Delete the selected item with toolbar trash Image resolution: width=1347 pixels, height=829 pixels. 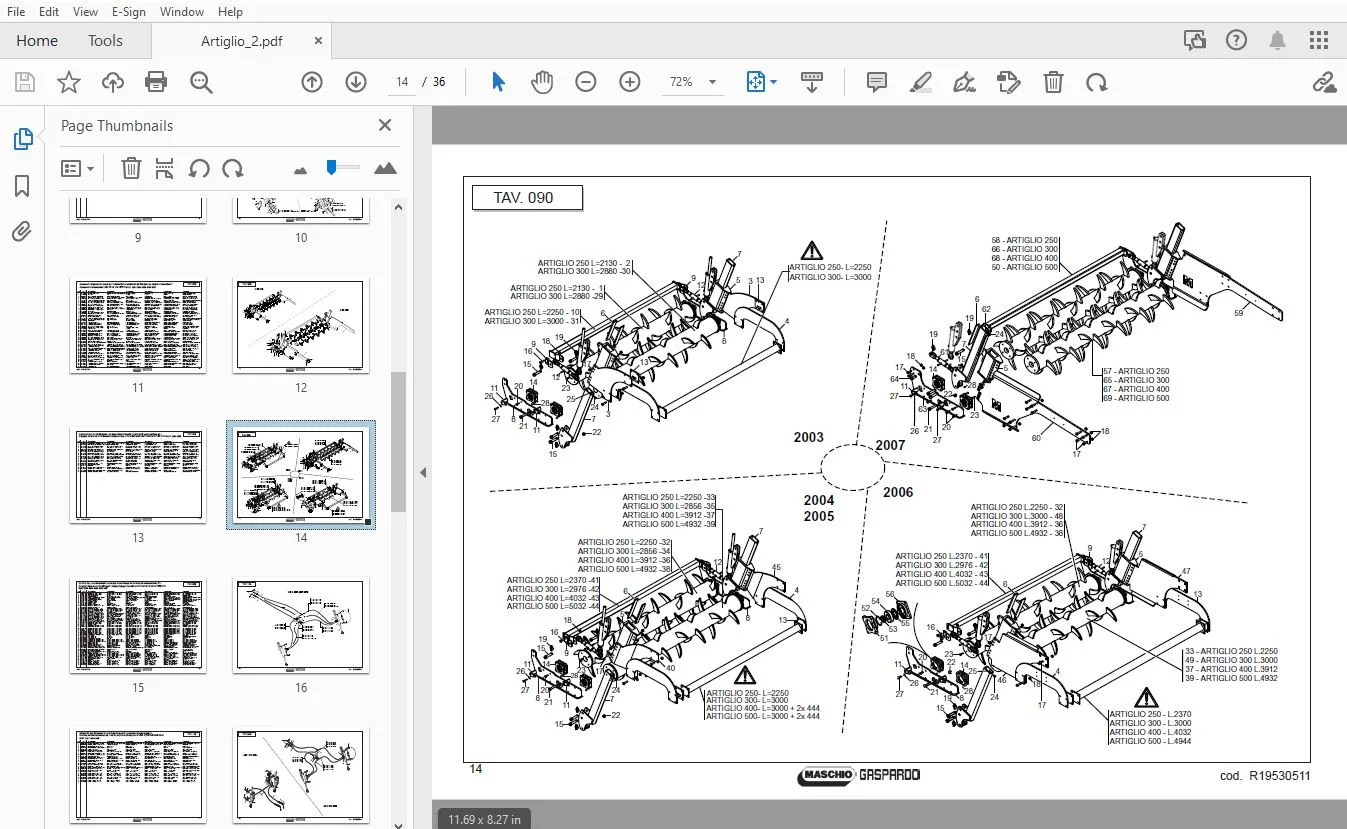click(x=1053, y=82)
